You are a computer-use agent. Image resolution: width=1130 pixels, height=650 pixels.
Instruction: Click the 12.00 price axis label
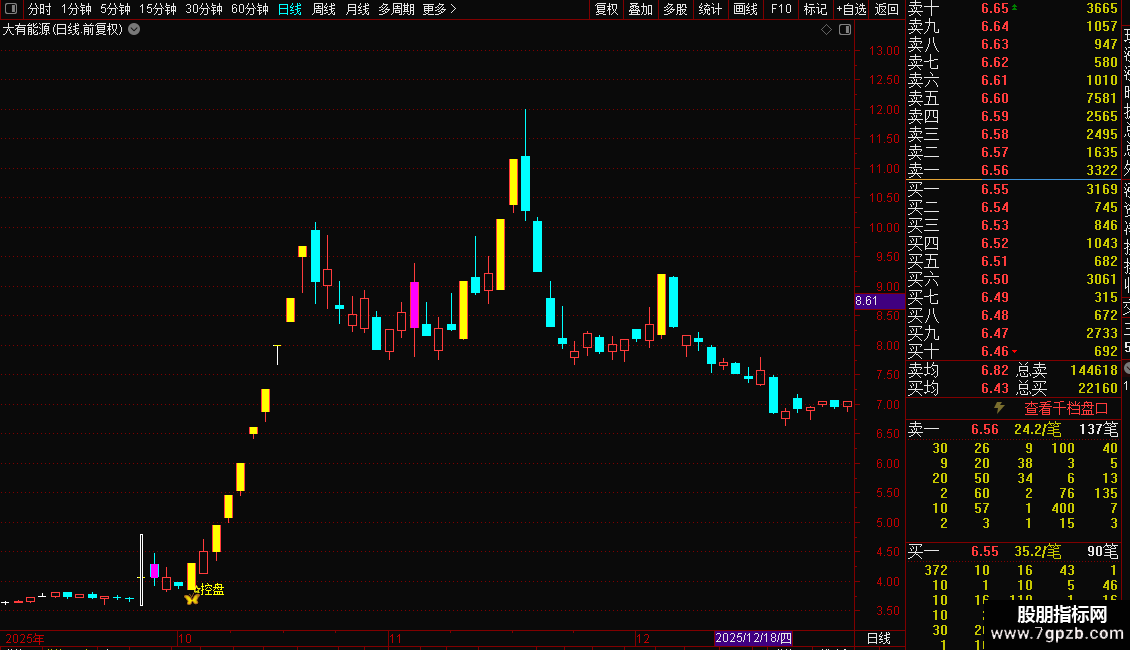click(884, 110)
